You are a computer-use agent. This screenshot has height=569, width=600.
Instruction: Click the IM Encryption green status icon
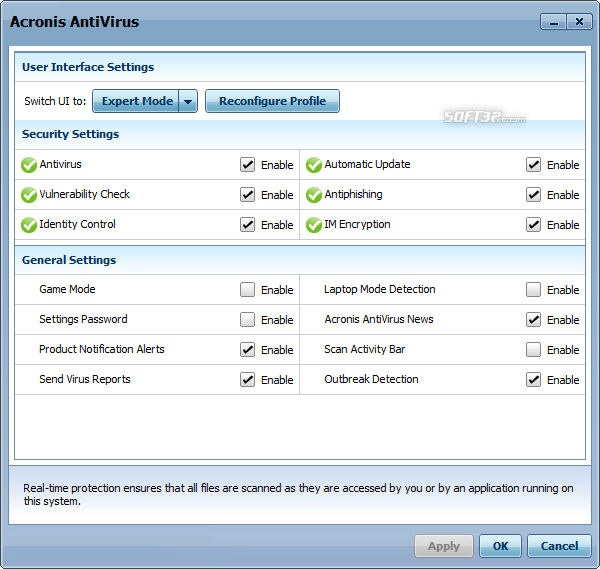(314, 225)
